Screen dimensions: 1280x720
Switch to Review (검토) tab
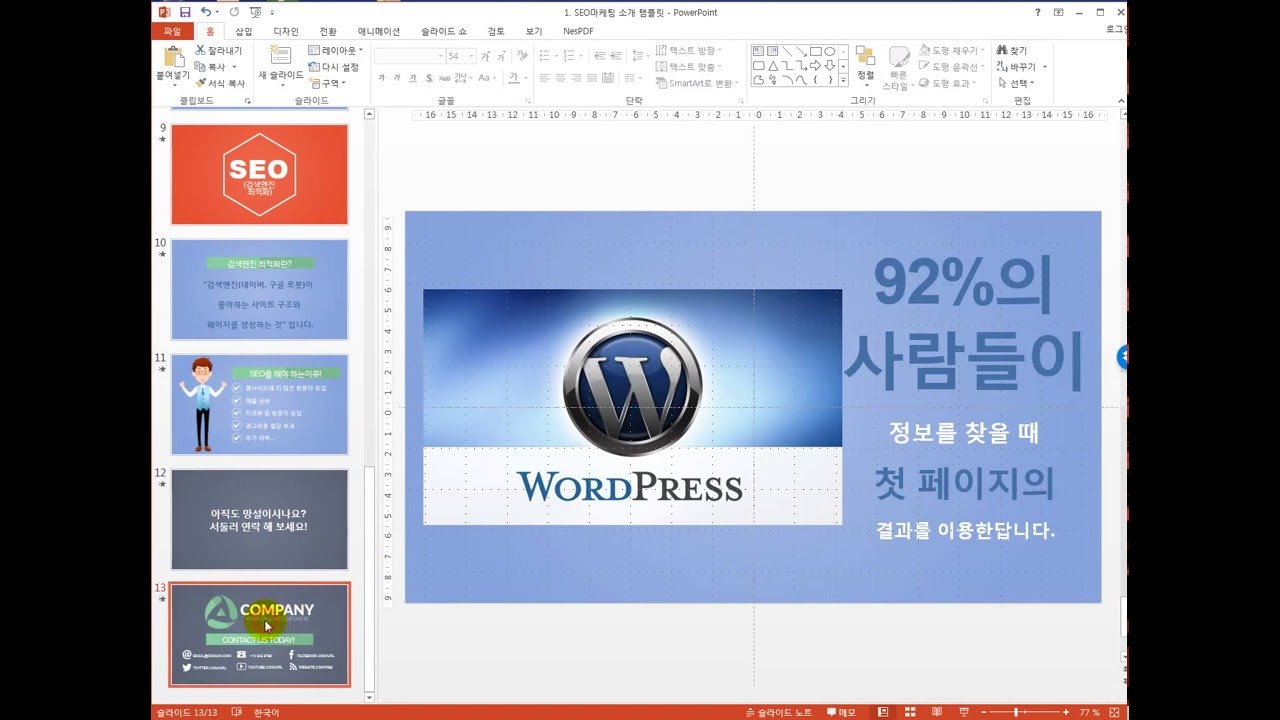[496, 31]
